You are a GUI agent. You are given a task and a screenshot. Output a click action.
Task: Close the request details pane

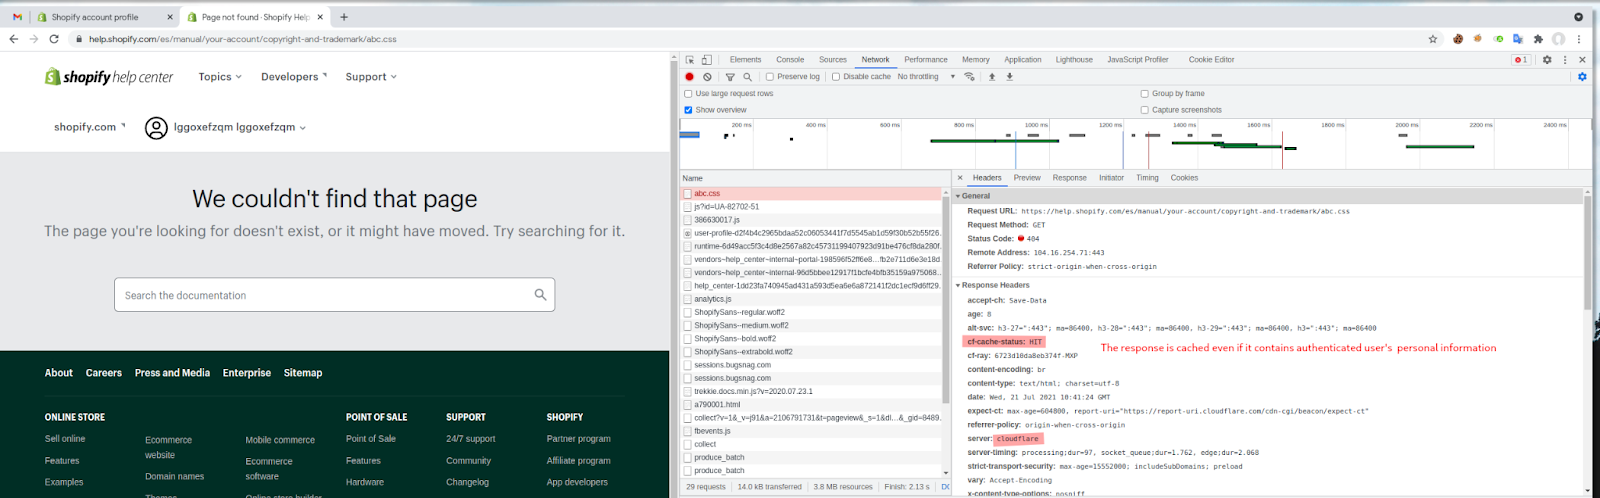pyautogui.click(x=960, y=178)
